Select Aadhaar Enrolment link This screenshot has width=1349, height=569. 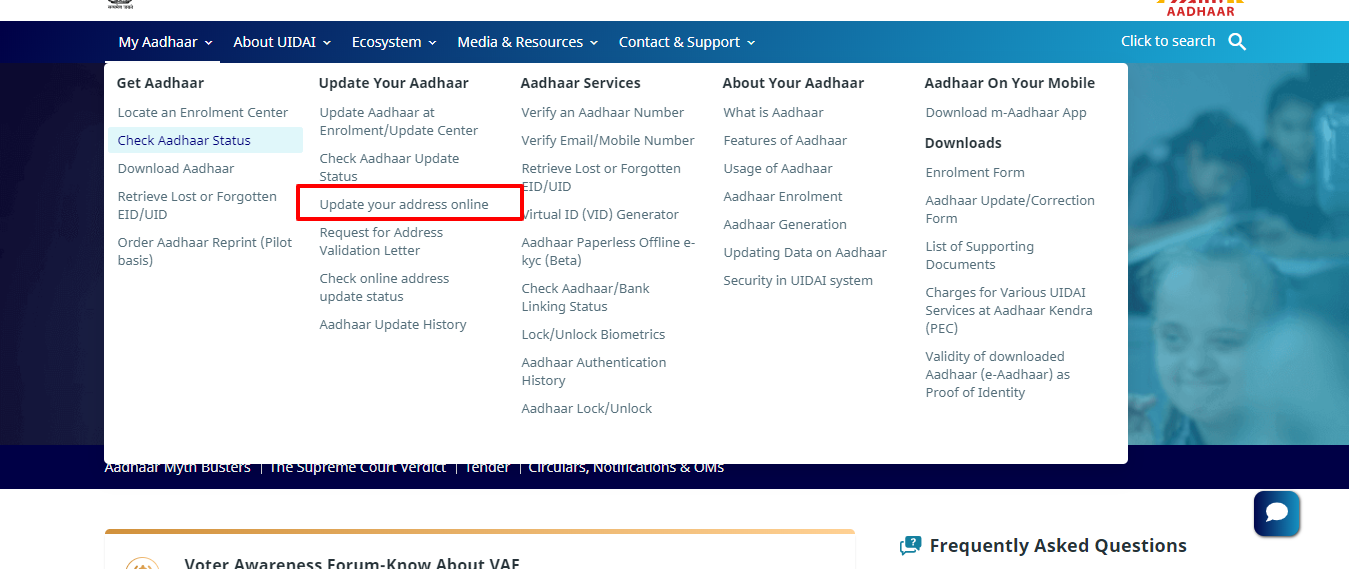[783, 197]
